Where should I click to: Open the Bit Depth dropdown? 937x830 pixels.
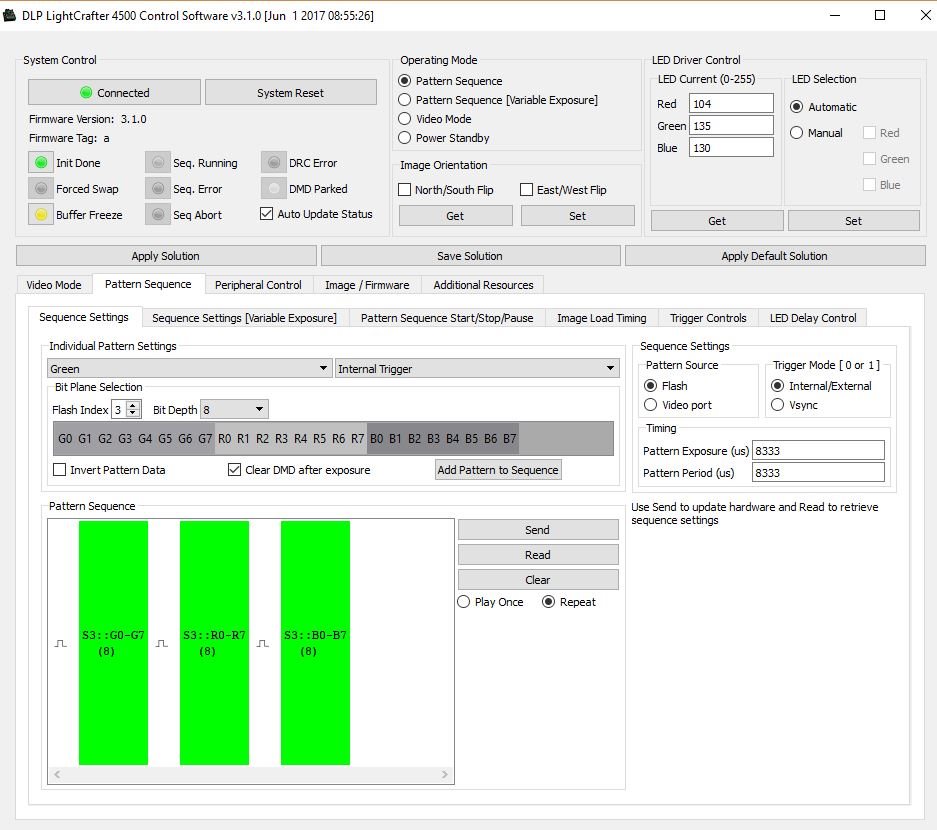234,409
